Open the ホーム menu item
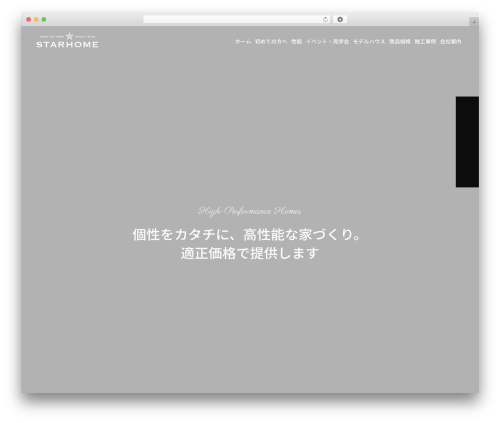Screen dimensions: 500x423 243,42
